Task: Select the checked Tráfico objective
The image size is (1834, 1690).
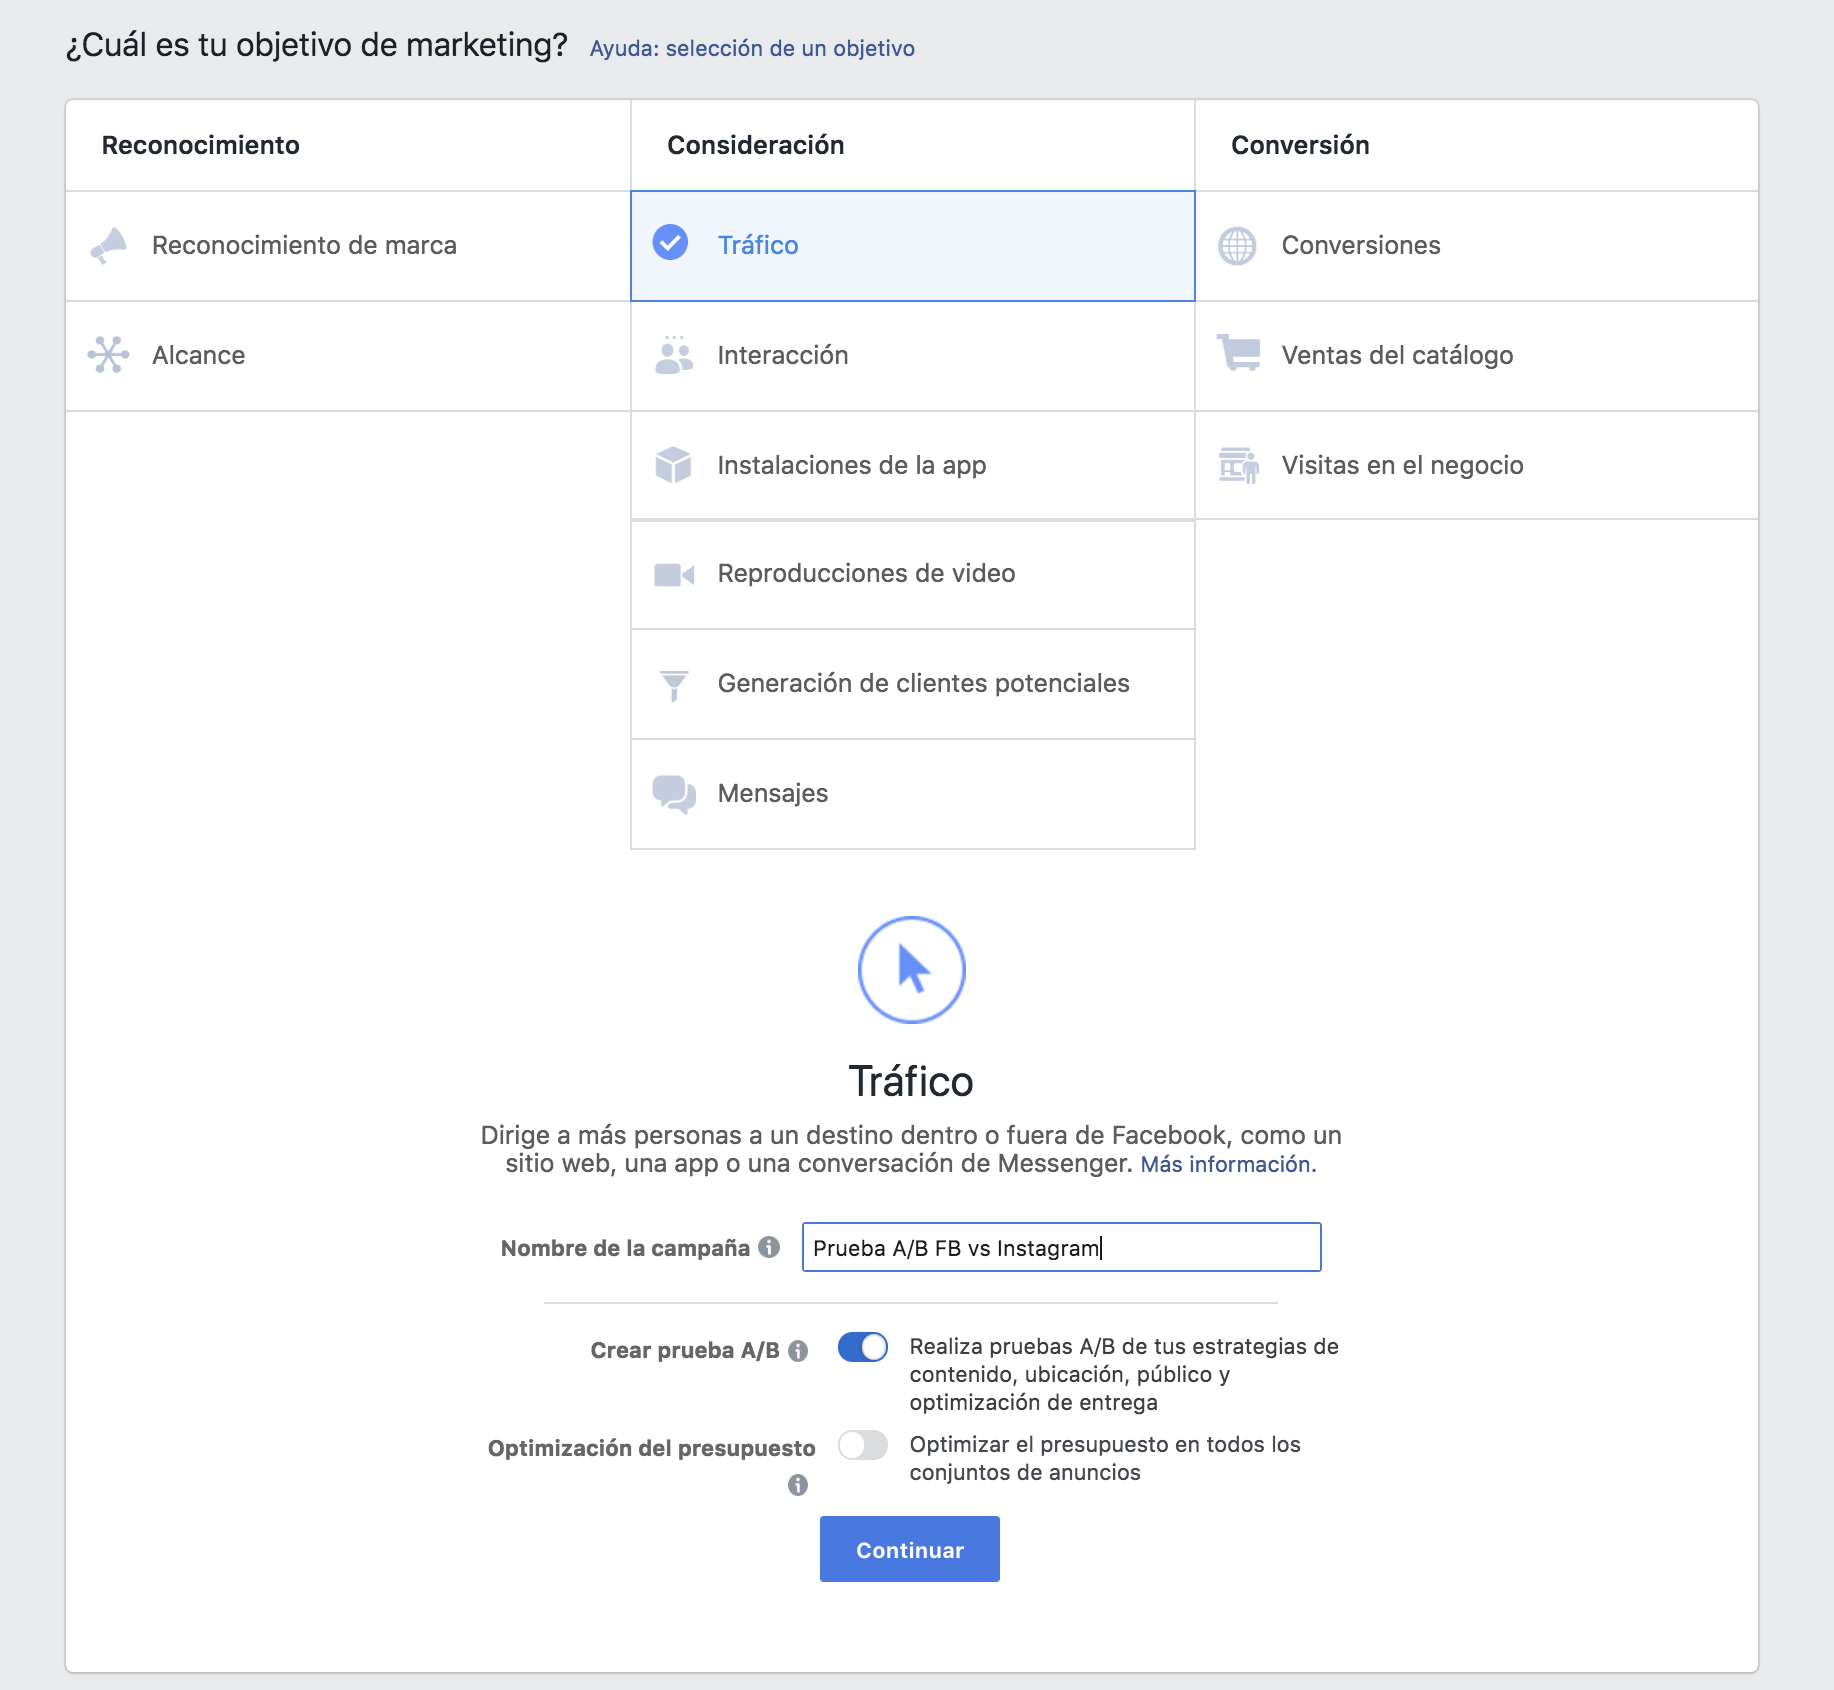Action: pyautogui.click(x=757, y=245)
